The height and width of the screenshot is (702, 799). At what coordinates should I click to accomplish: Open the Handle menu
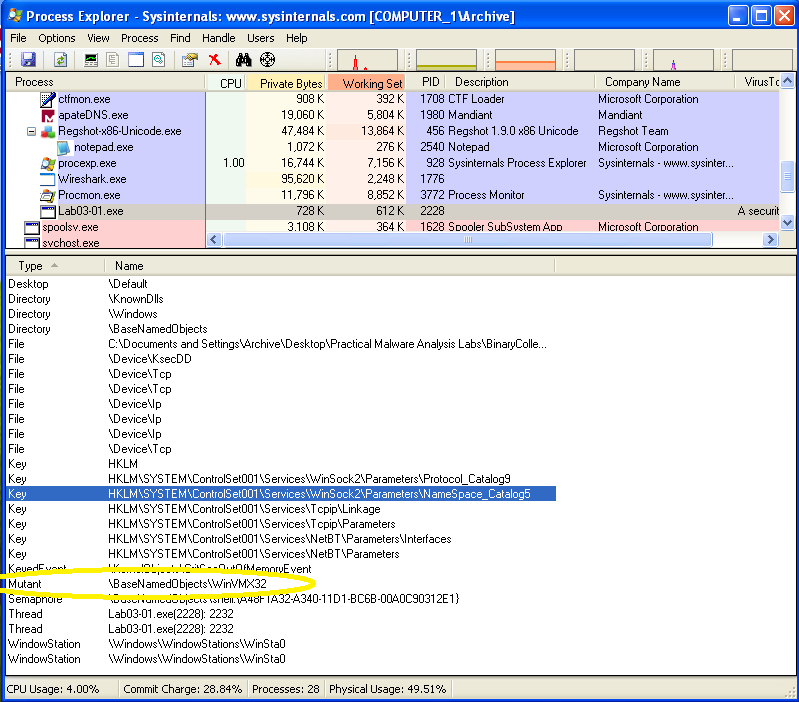tap(218, 38)
